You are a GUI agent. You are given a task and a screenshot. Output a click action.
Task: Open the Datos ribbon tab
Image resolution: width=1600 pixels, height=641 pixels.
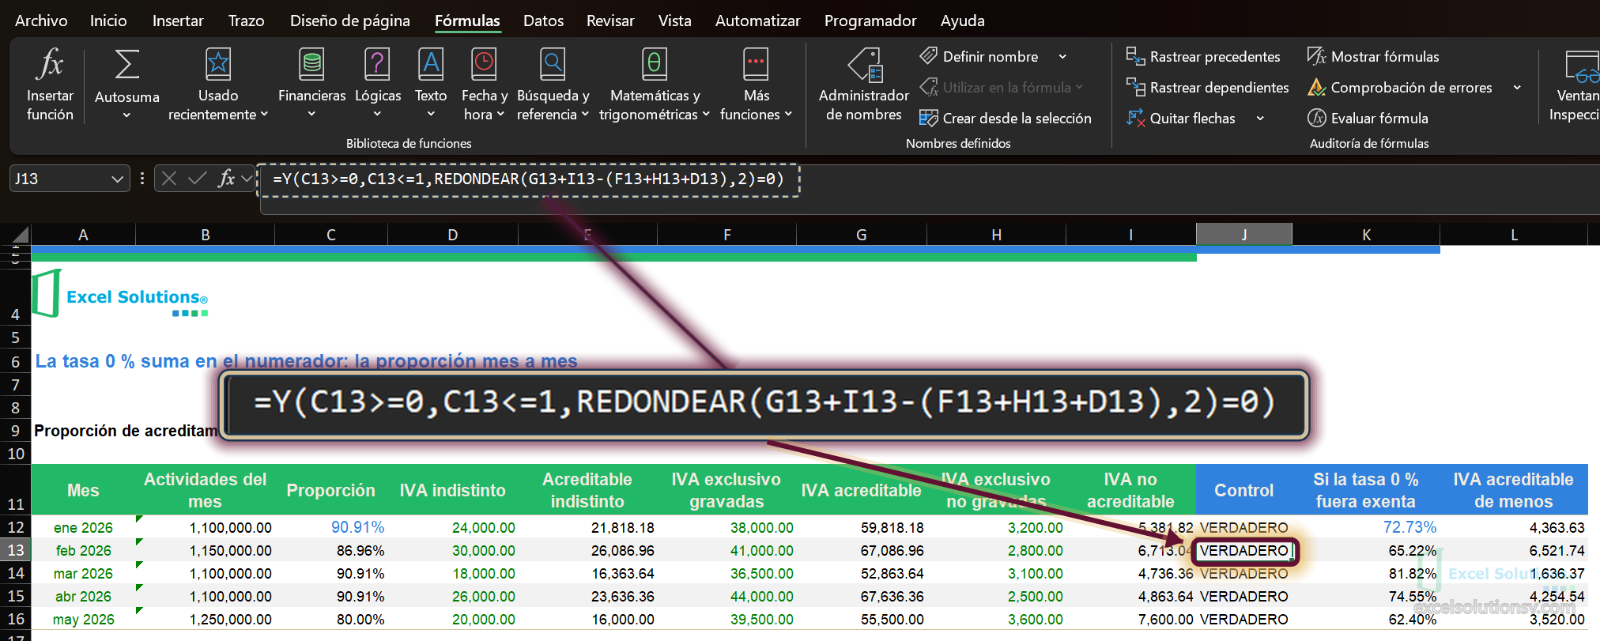pos(543,20)
